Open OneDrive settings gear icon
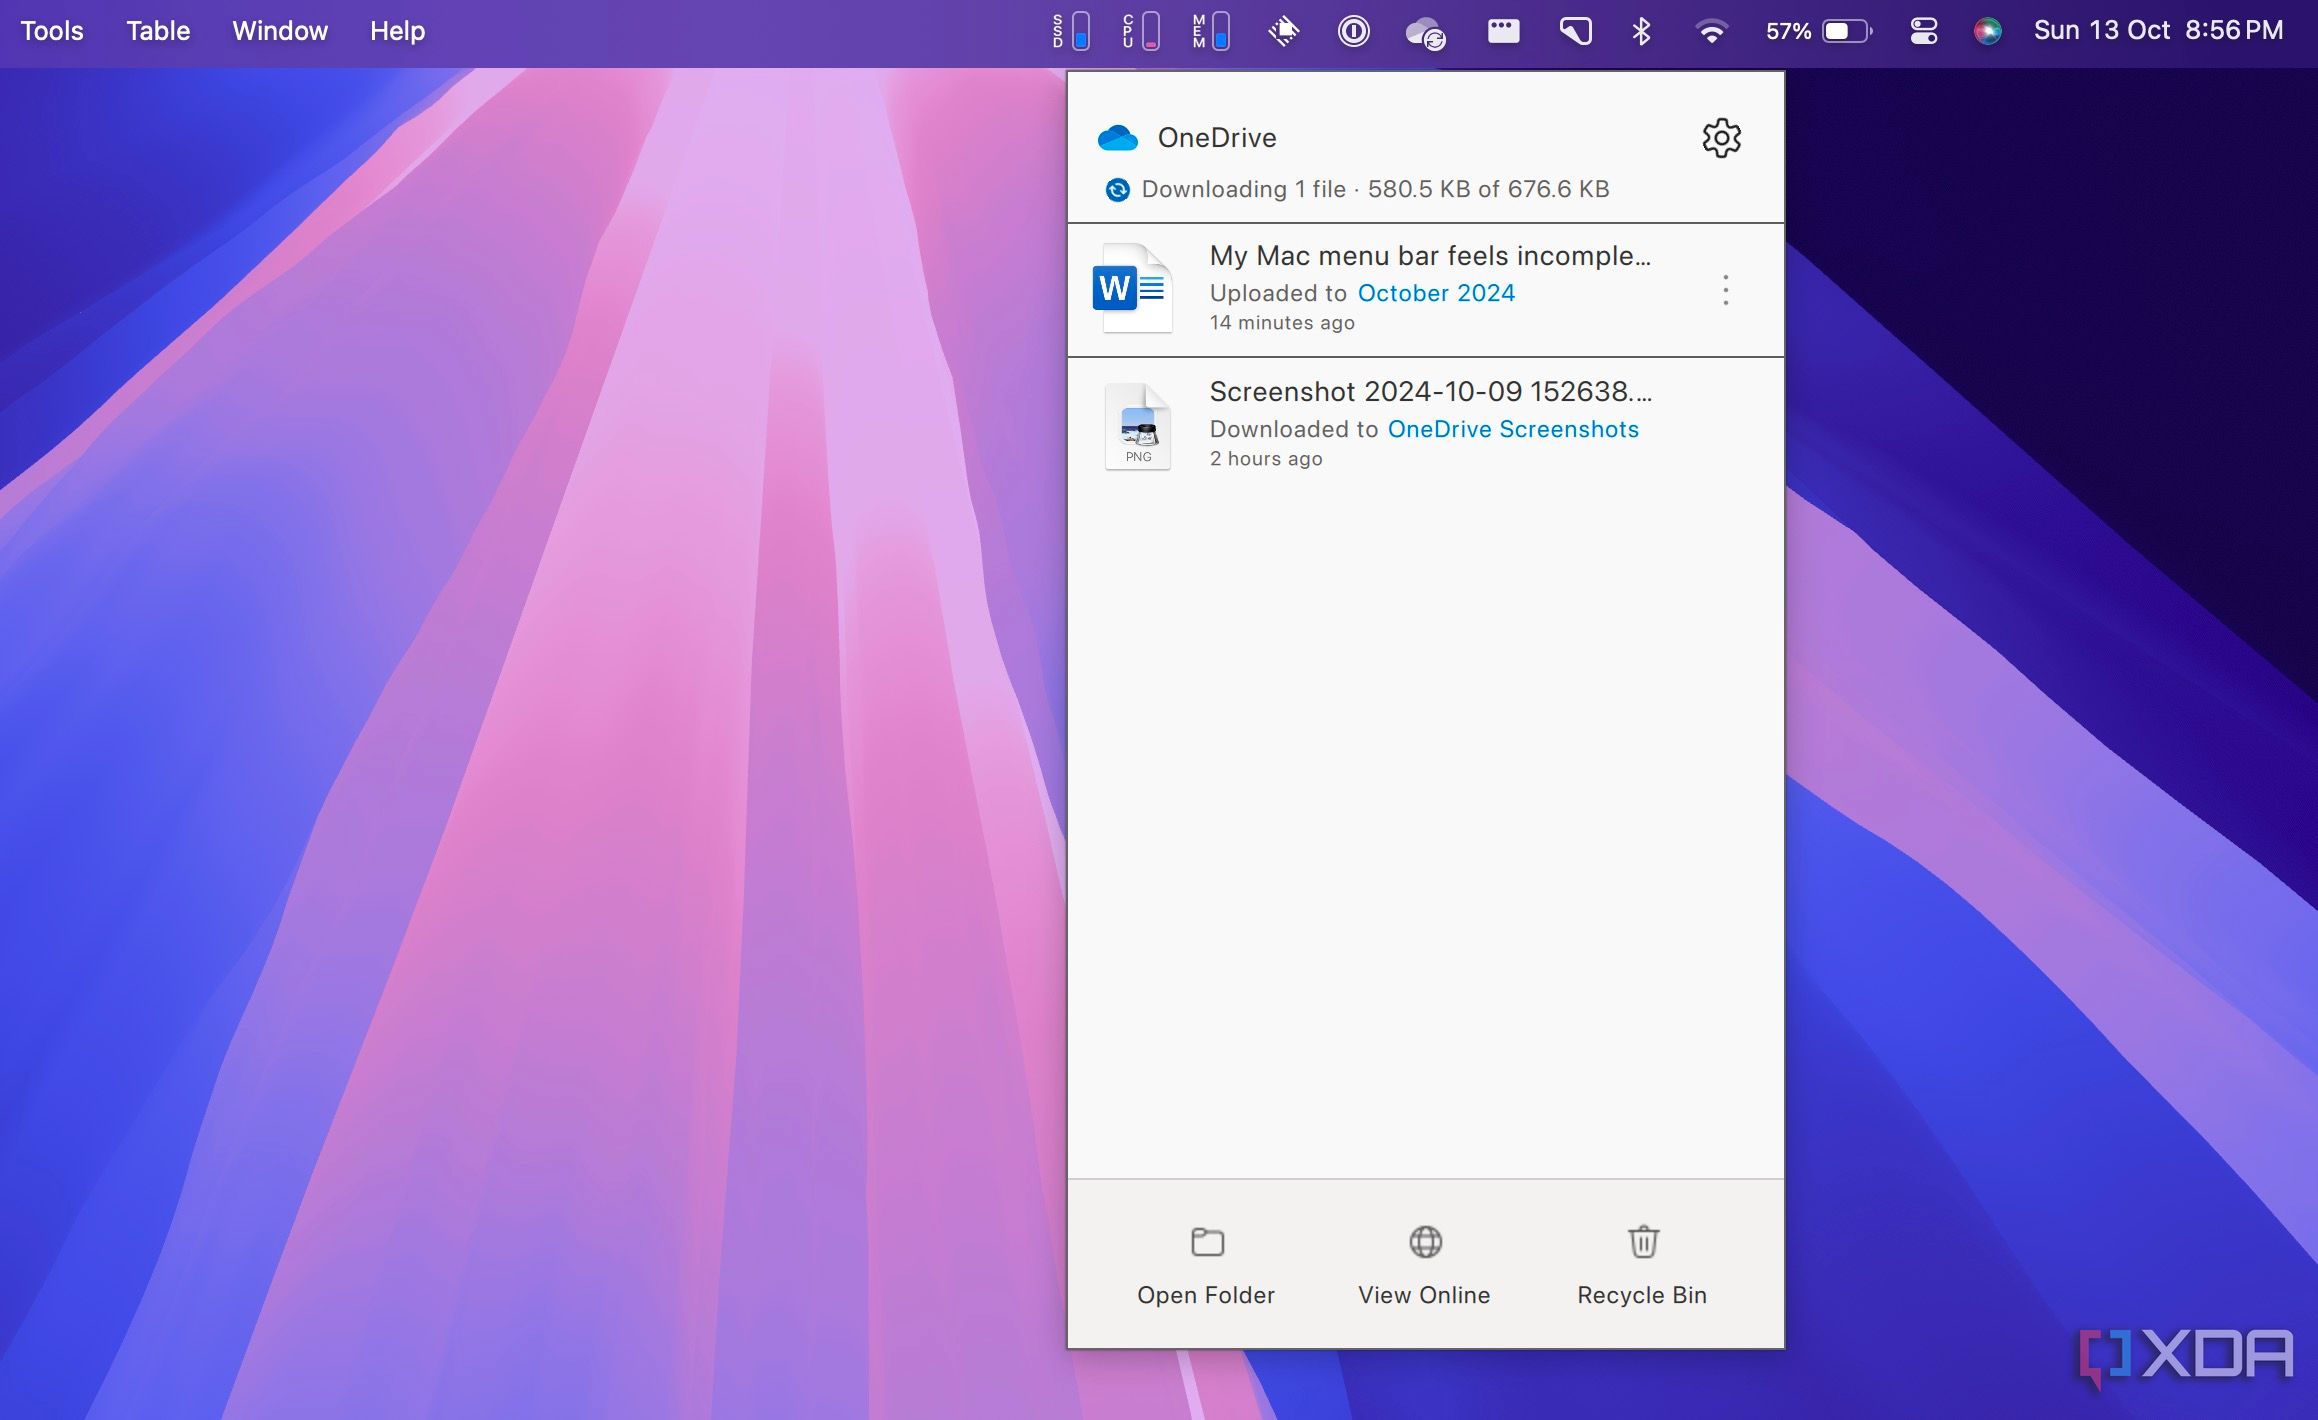 click(1721, 138)
